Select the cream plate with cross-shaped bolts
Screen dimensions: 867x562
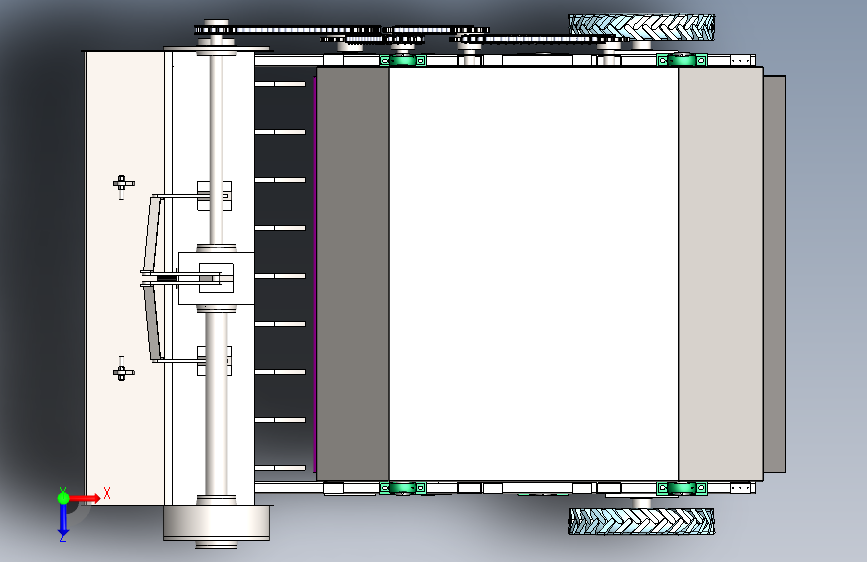[x=124, y=278]
